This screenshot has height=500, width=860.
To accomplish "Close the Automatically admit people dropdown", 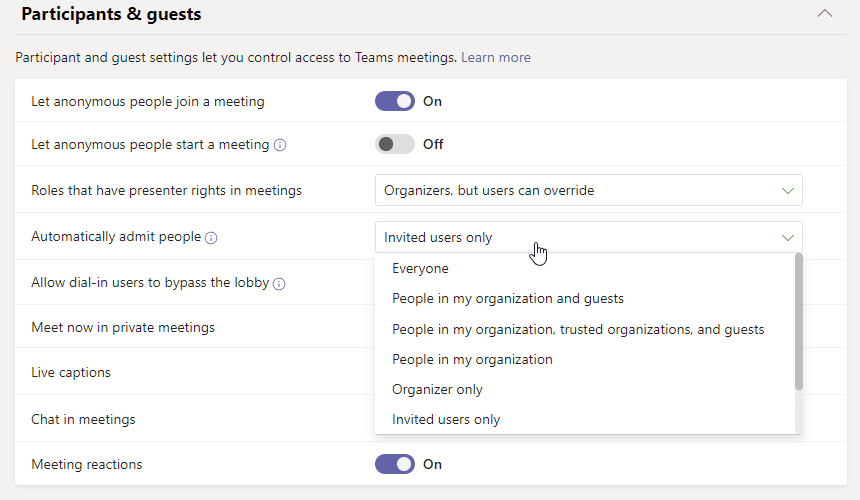I will click(787, 237).
